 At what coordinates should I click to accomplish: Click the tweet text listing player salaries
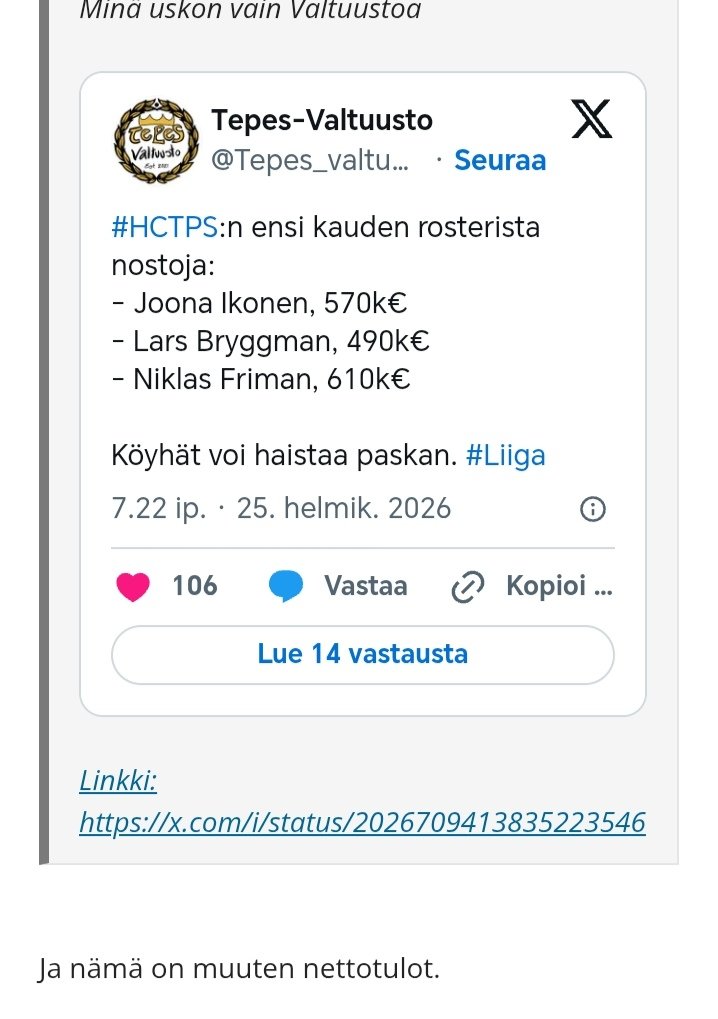click(270, 341)
